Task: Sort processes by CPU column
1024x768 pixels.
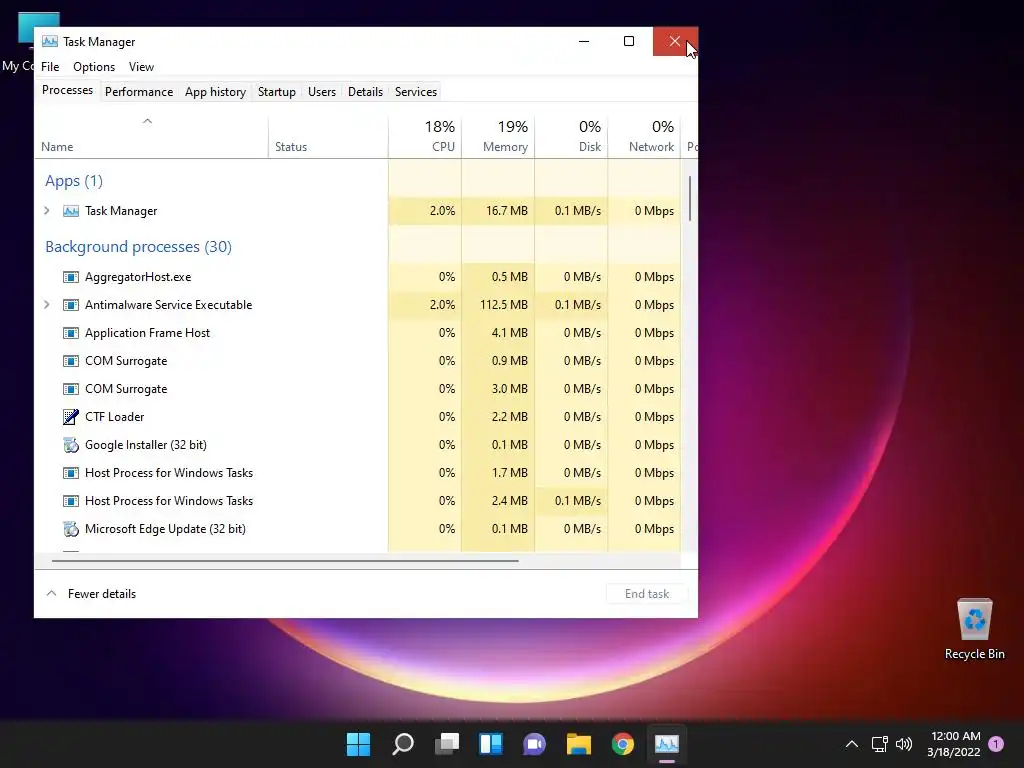Action: pyautogui.click(x=425, y=137)
